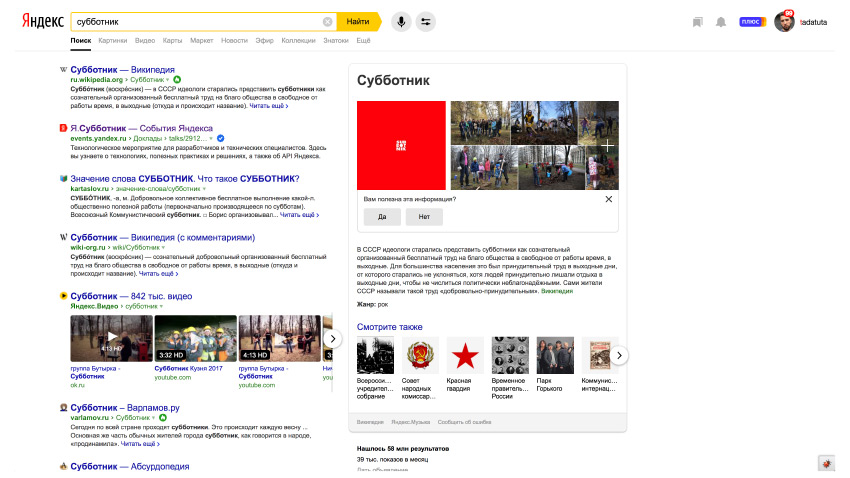Open 'Я.Субботник — События Яндекса' result
Screen dimensions: 850x478
click(x=141, y=128)
